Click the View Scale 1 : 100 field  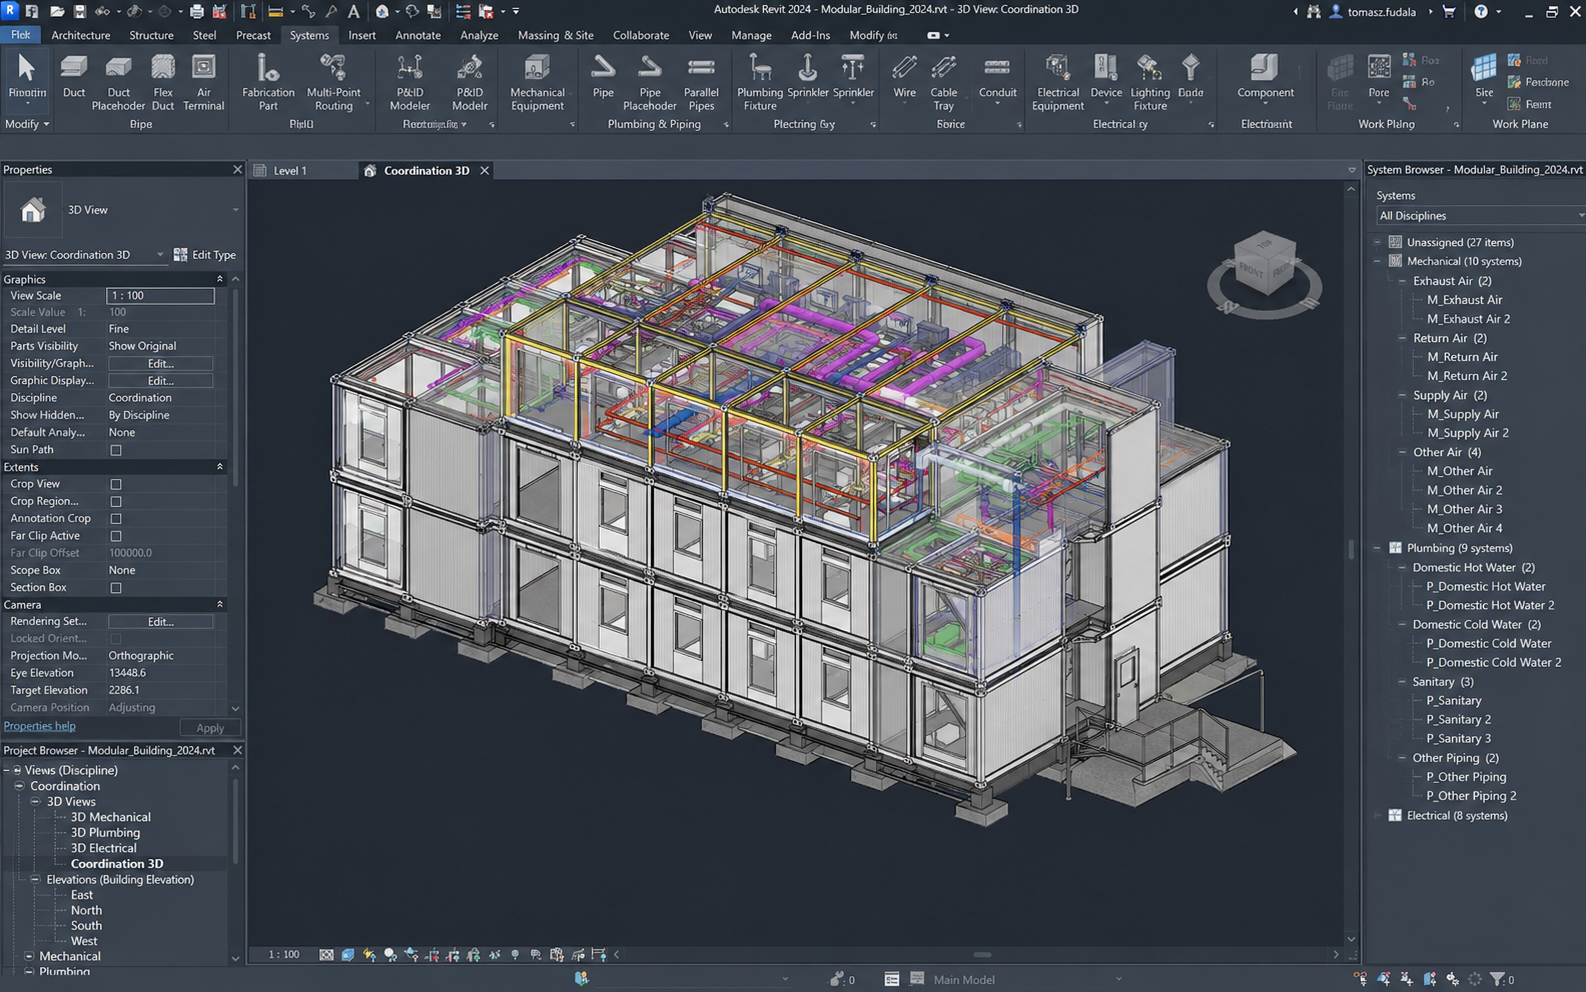pyautogui.click(x=160, y=296)
